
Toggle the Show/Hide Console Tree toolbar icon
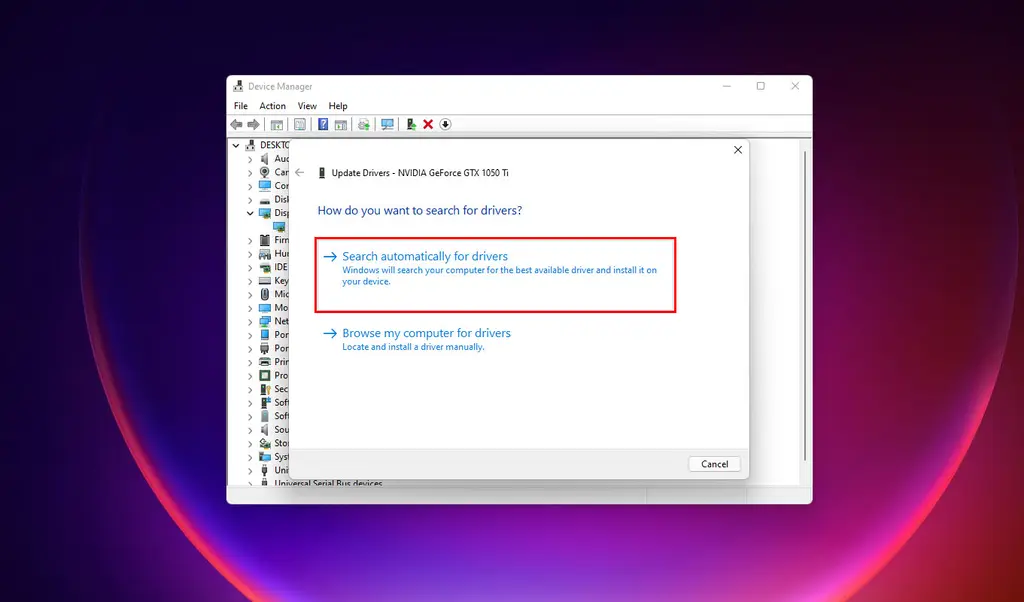[x=277, y=124]
